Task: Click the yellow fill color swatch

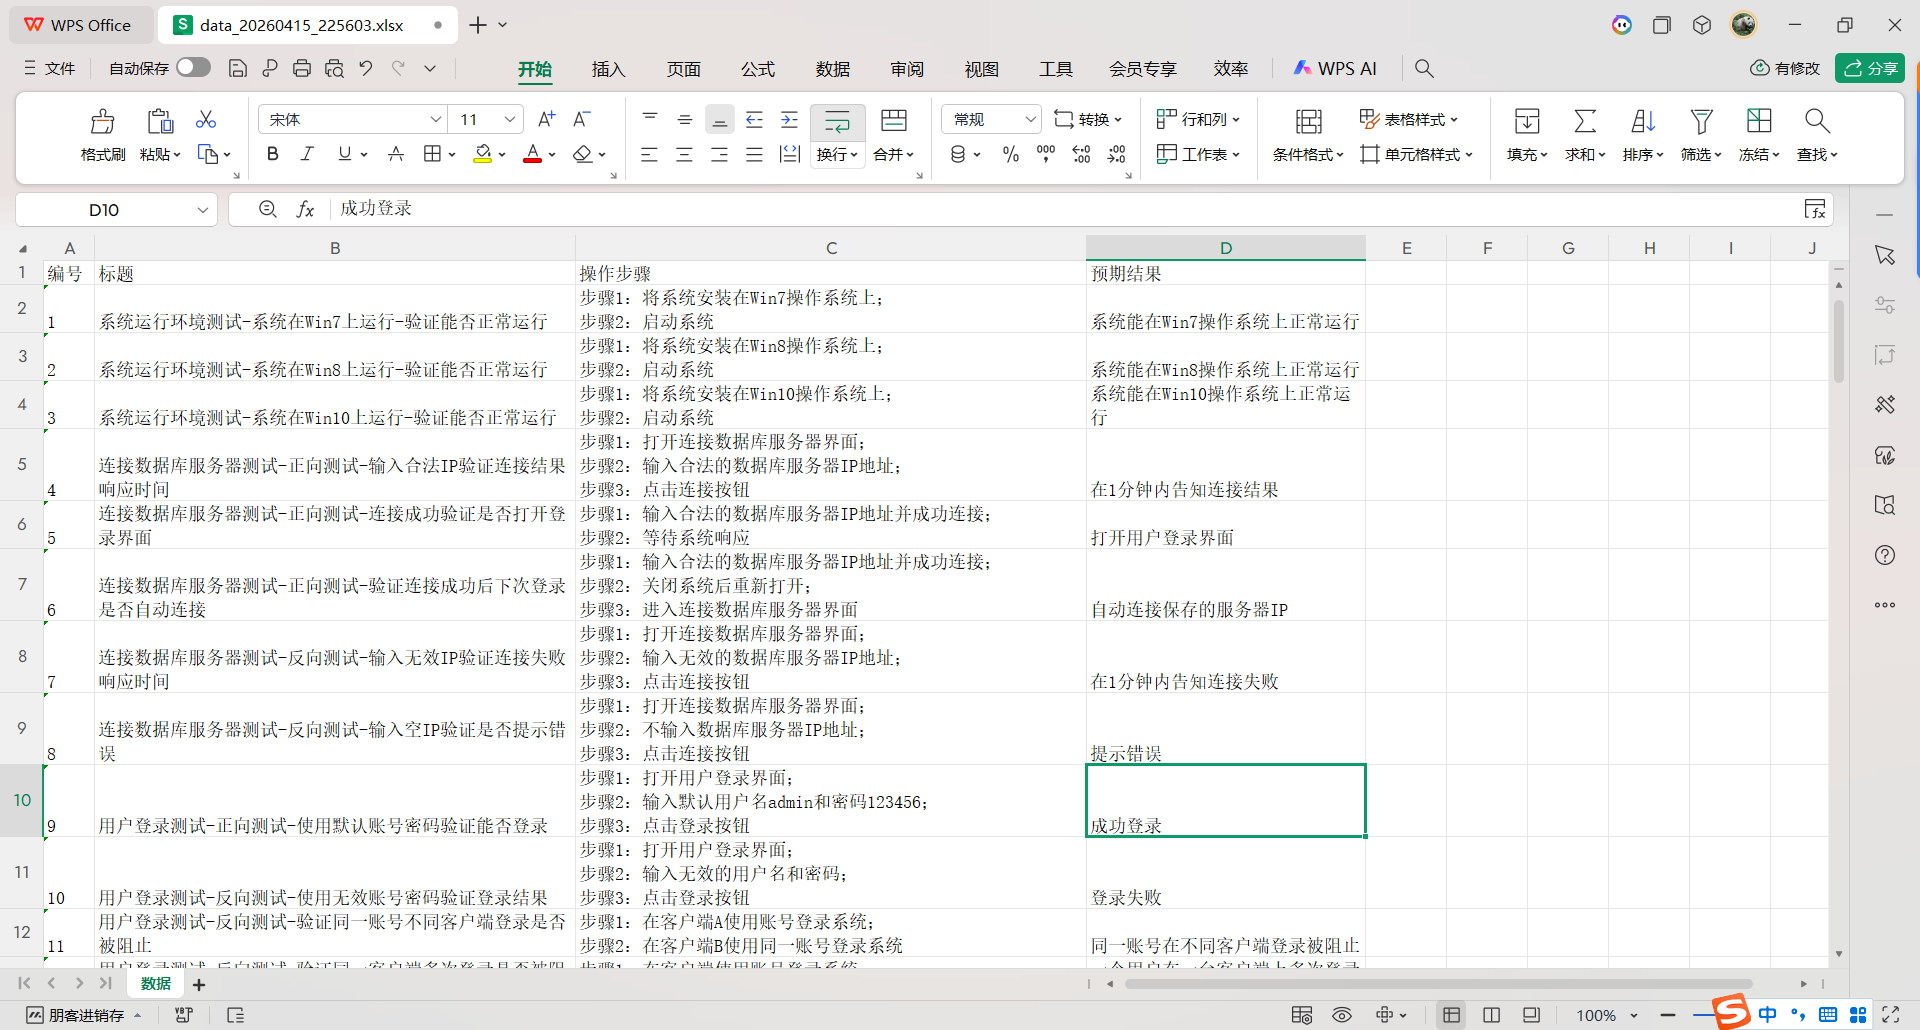Action: [x=482, y=154]
